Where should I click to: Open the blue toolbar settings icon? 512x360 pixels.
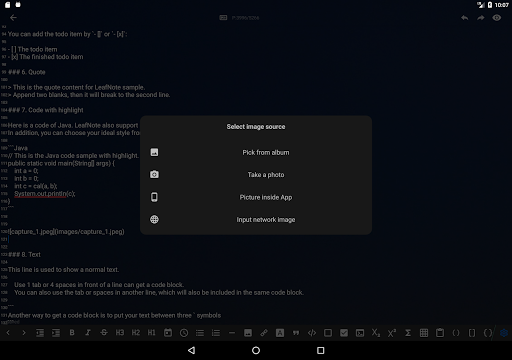(x=504, y=333)
